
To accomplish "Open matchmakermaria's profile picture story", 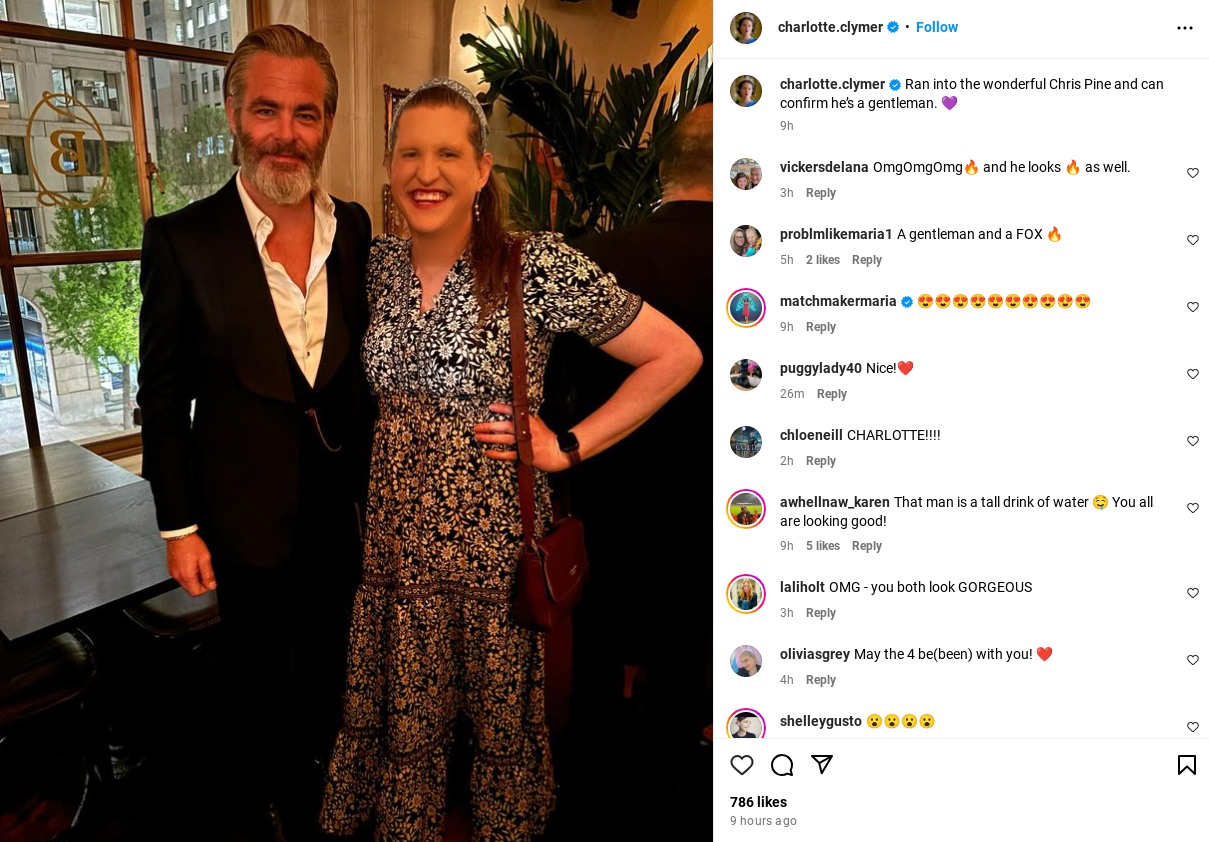I will pyautogui.click(x=746, y=308).
